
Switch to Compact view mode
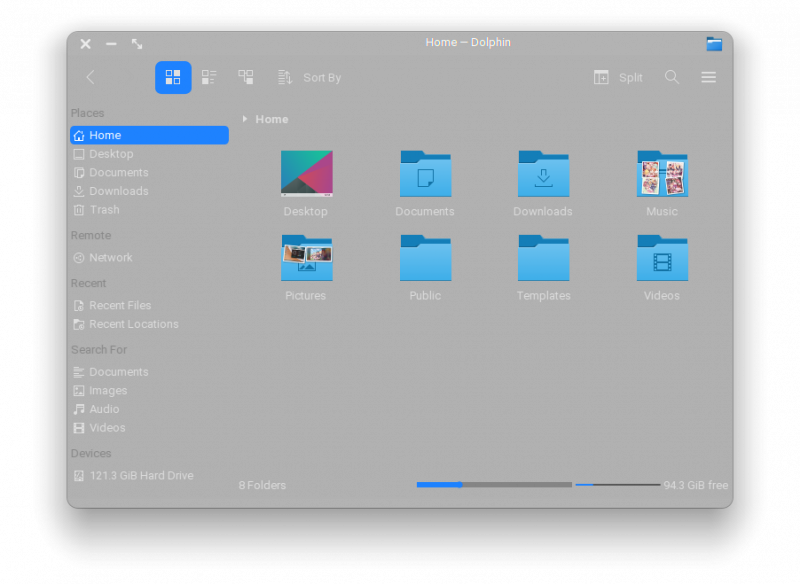point(209,77)
